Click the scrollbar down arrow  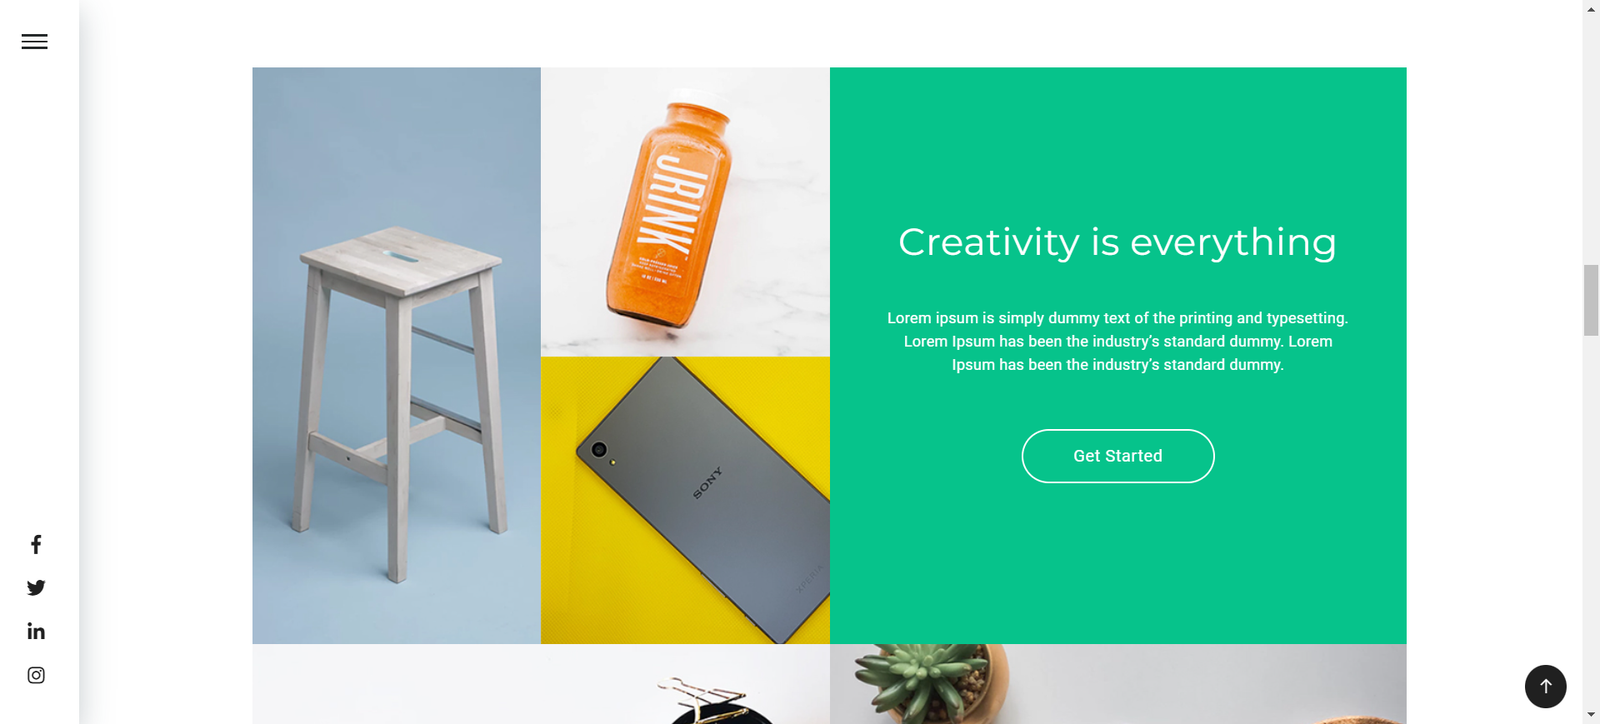pos(1591,715)
